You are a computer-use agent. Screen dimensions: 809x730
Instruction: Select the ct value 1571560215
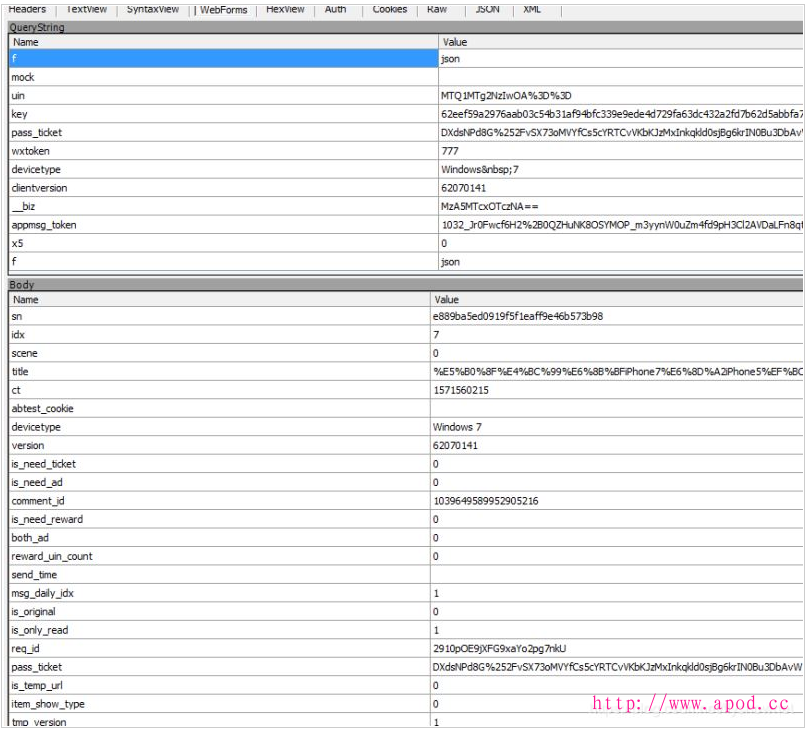click(460, 390)
